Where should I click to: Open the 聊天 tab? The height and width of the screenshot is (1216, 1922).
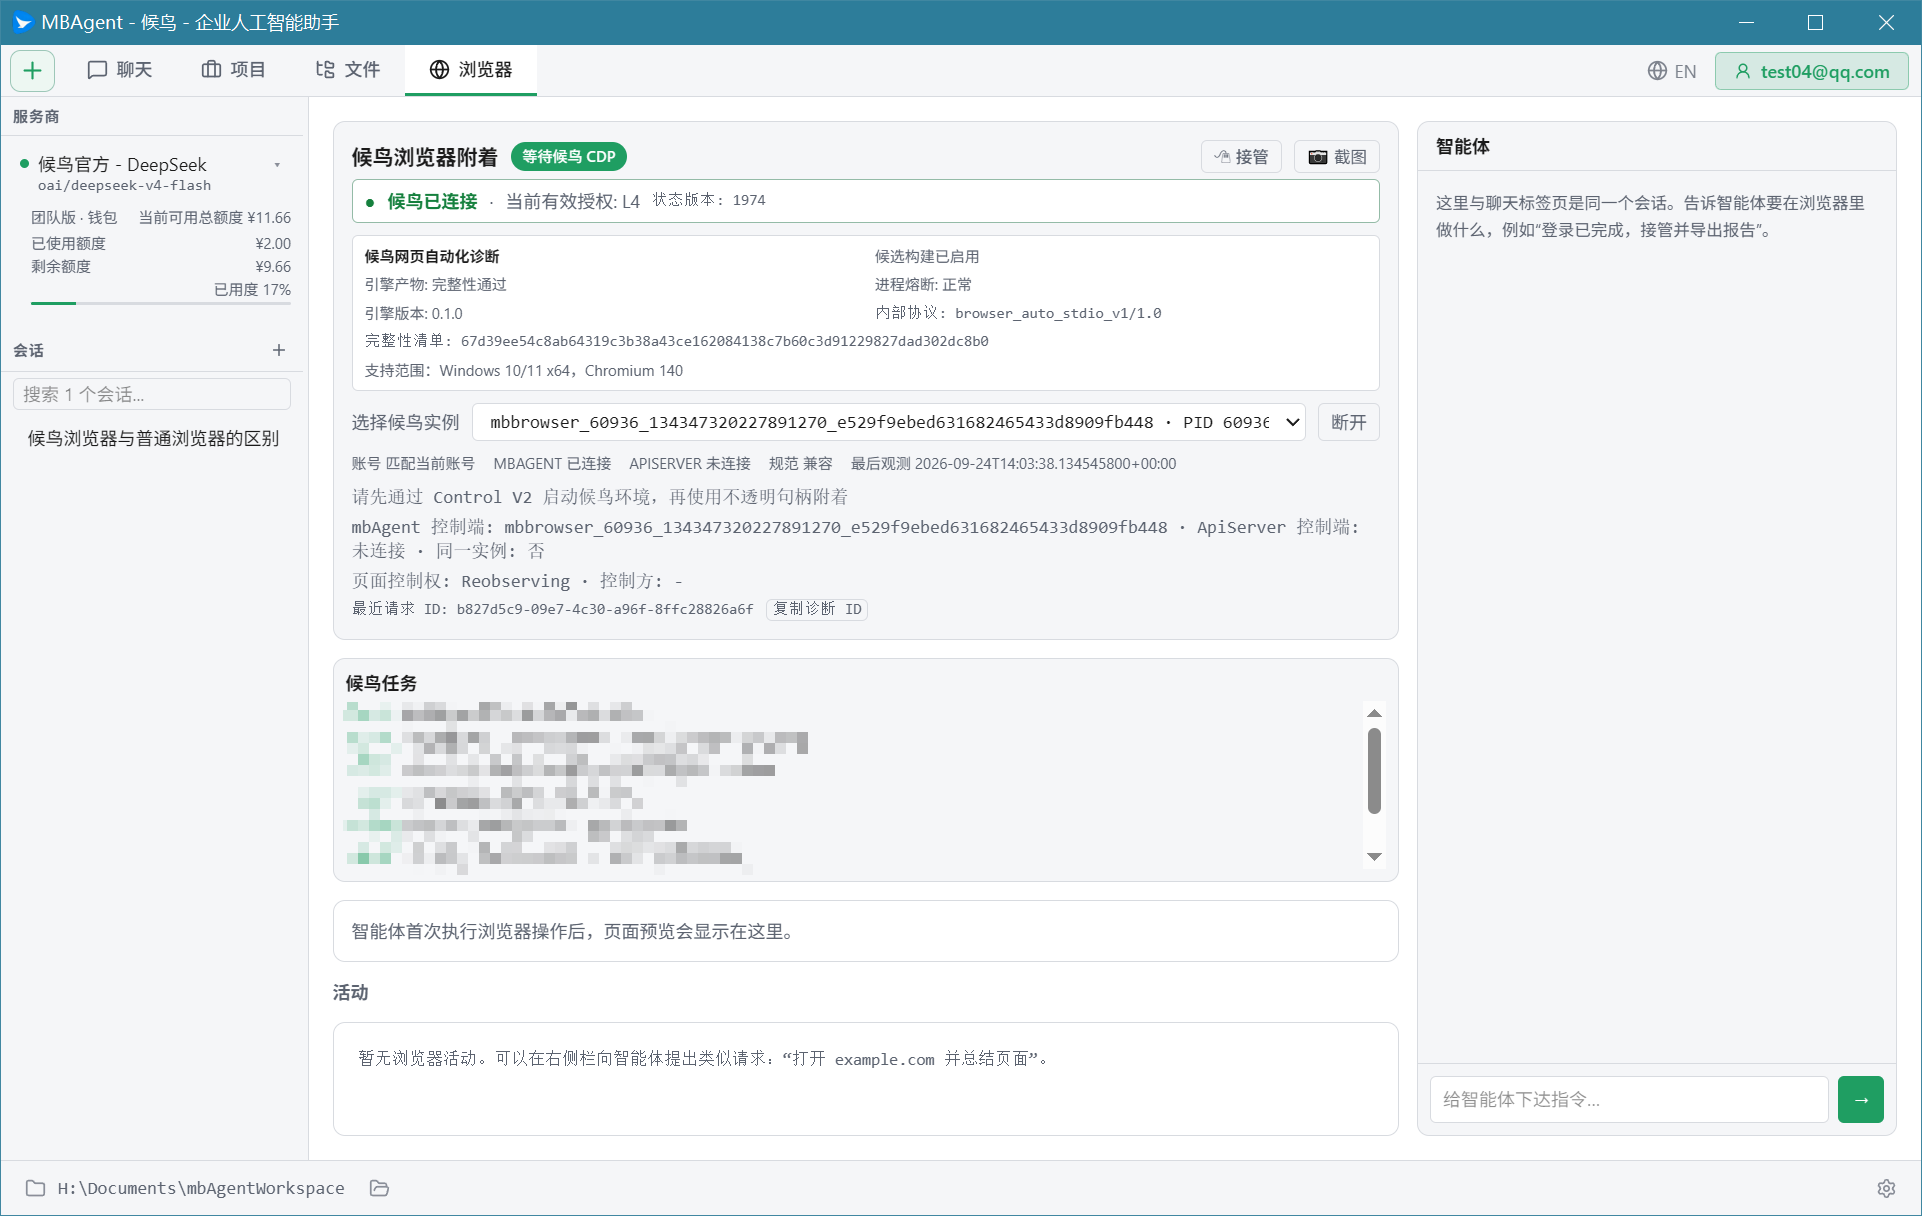120,70
